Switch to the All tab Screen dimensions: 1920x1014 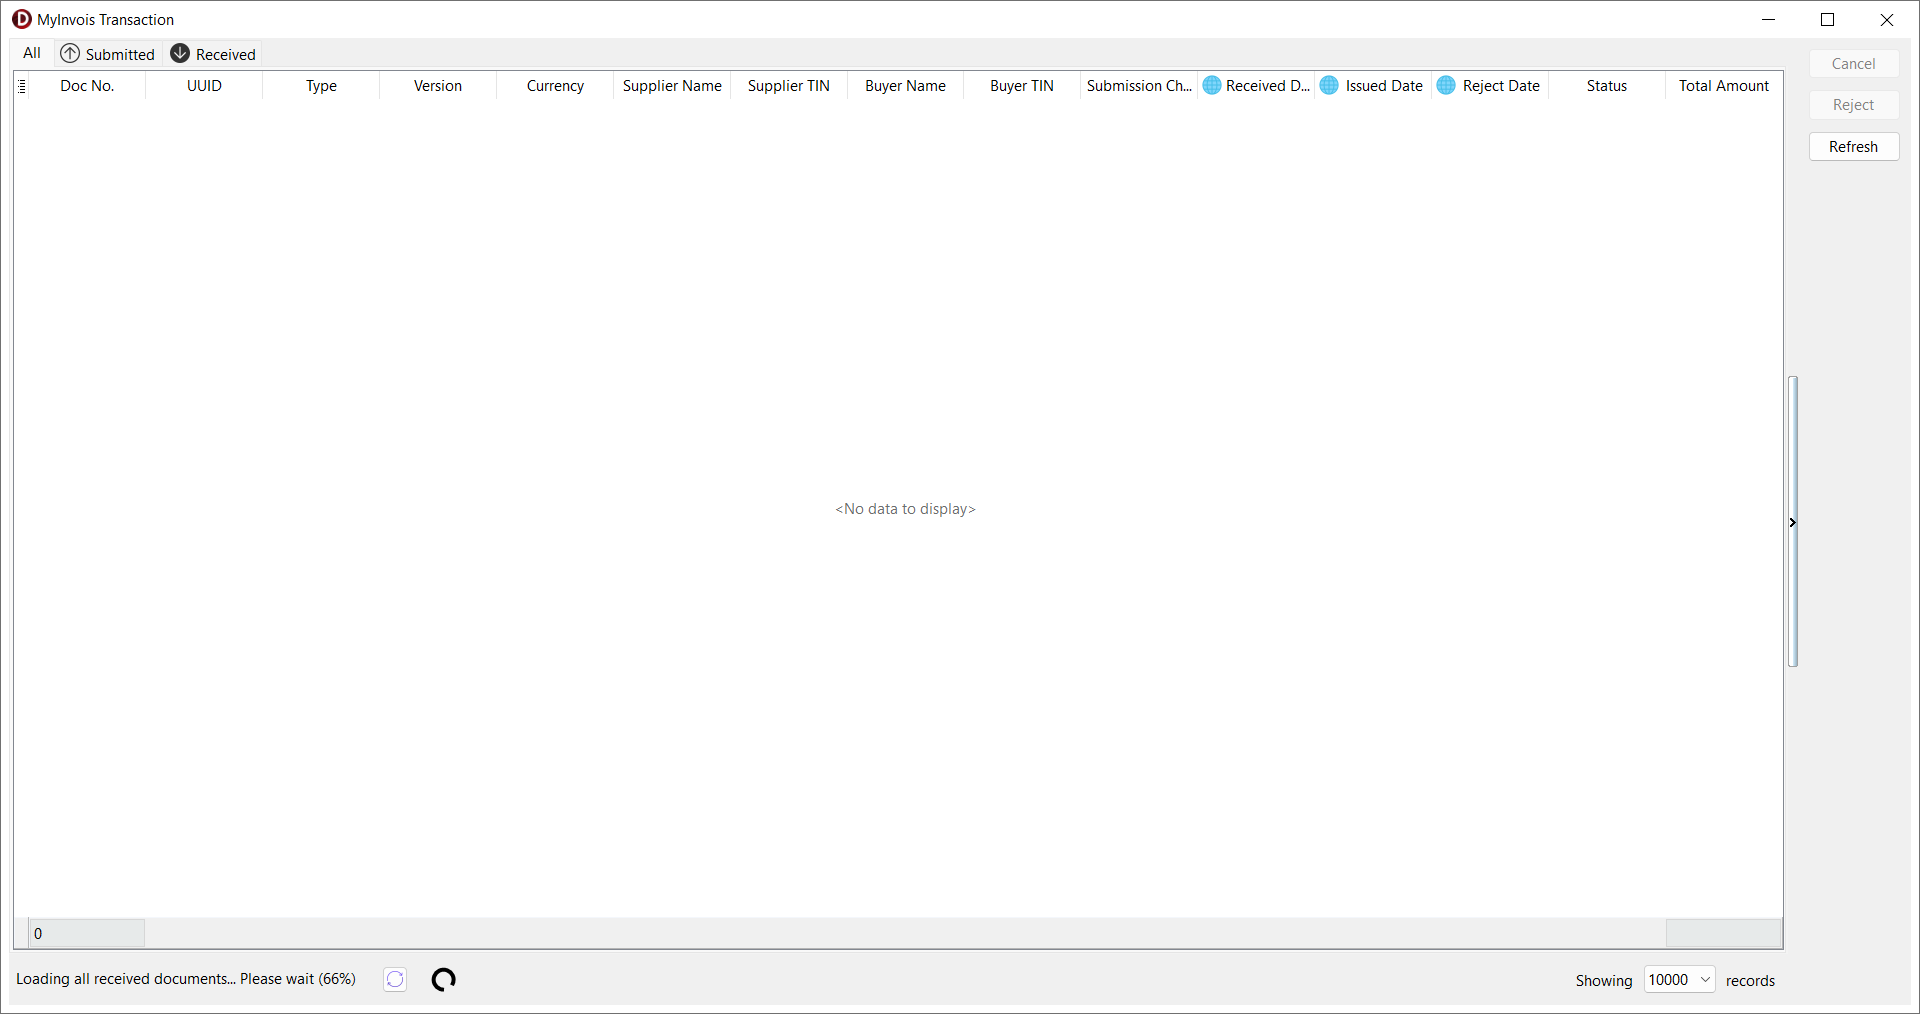32,54
